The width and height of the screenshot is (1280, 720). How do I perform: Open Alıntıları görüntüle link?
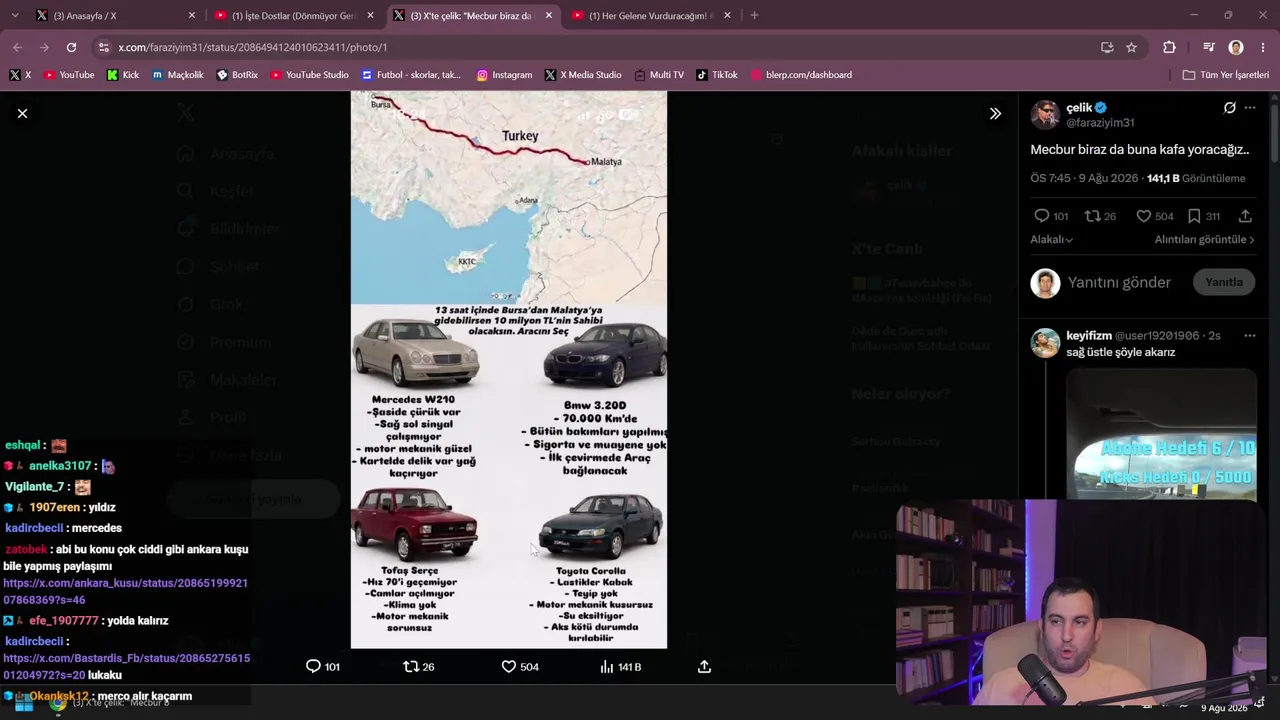[x=1204, y=240]
